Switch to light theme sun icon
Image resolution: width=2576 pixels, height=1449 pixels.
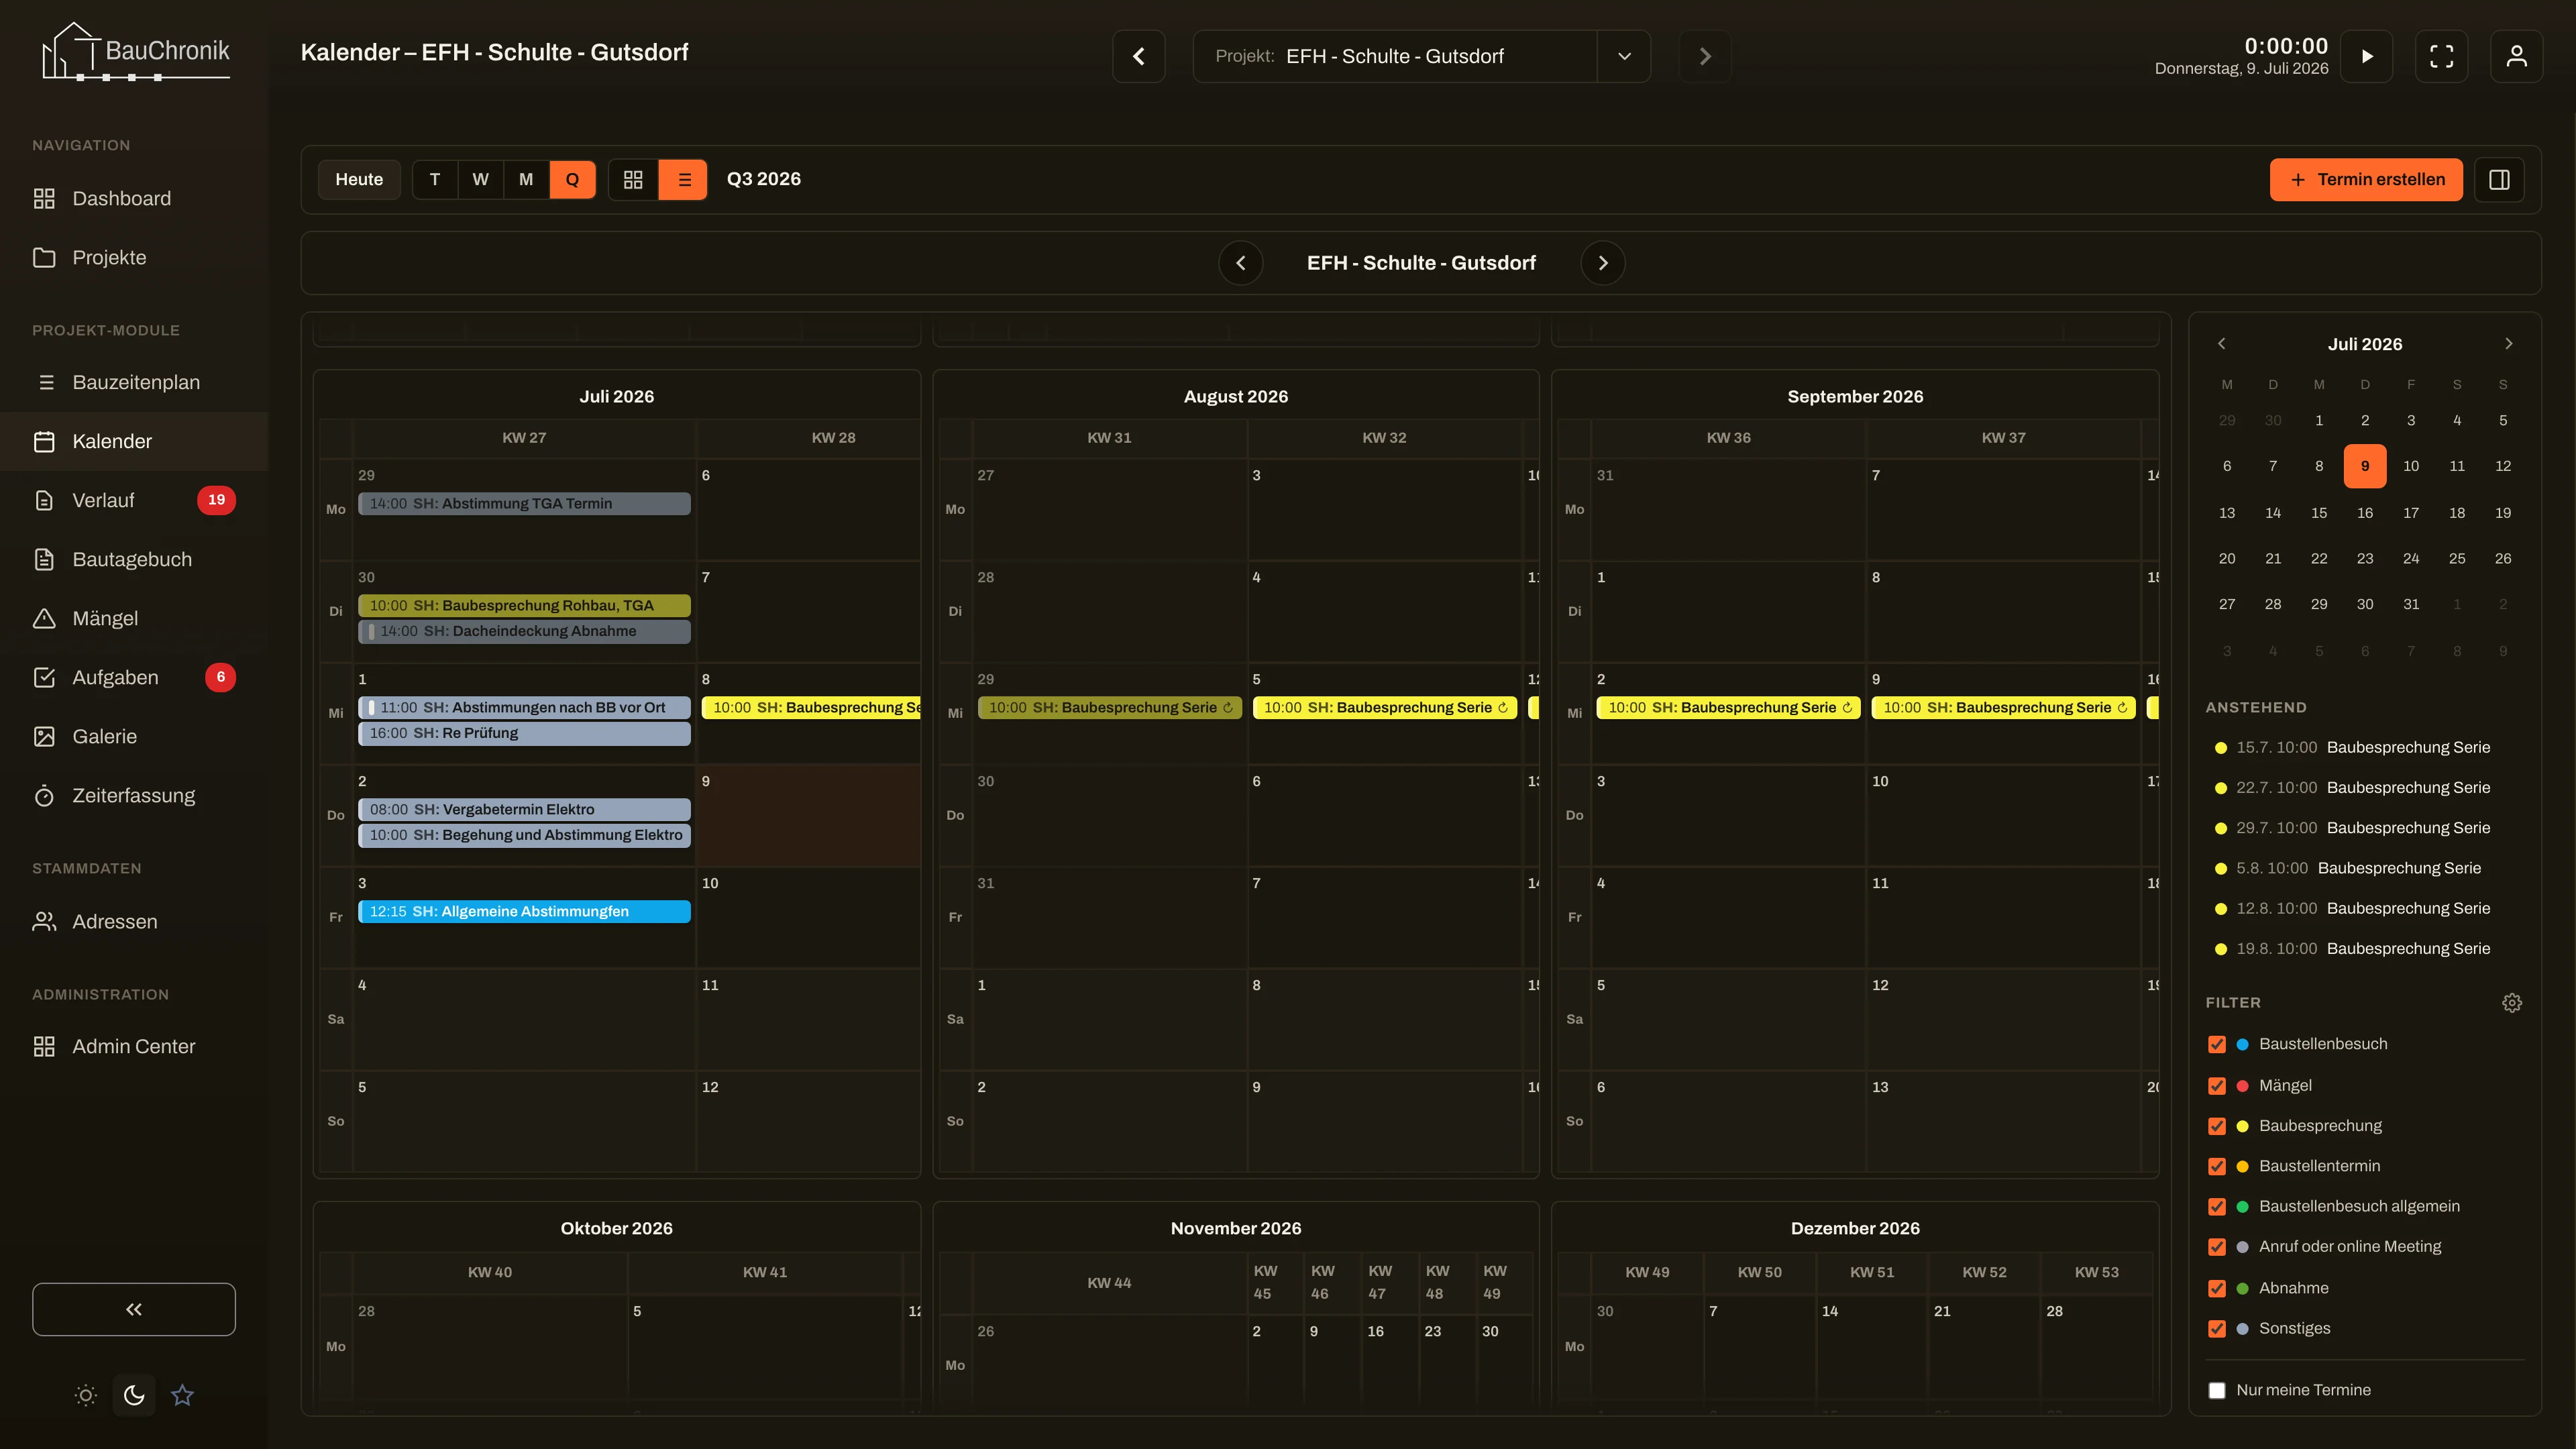click(x=86, y=1395)
